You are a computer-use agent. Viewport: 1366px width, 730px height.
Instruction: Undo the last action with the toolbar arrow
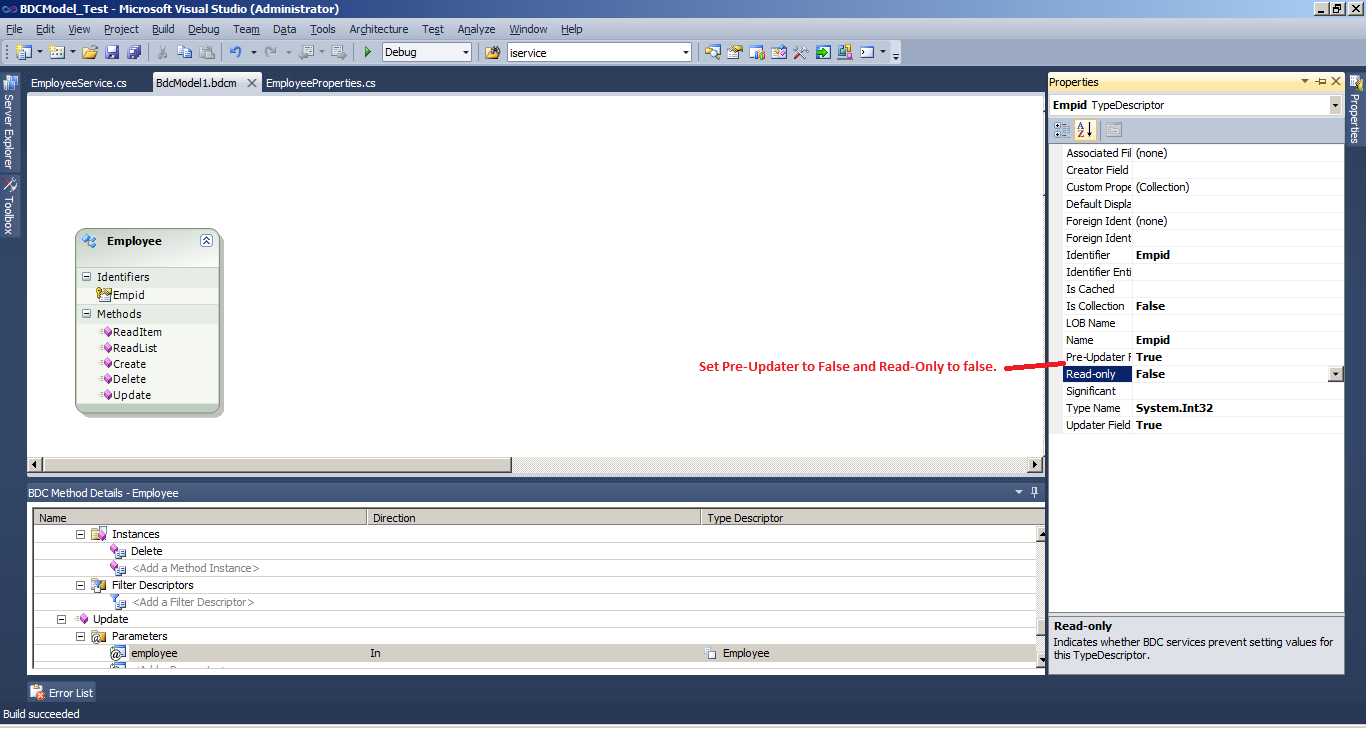point(236,52)
